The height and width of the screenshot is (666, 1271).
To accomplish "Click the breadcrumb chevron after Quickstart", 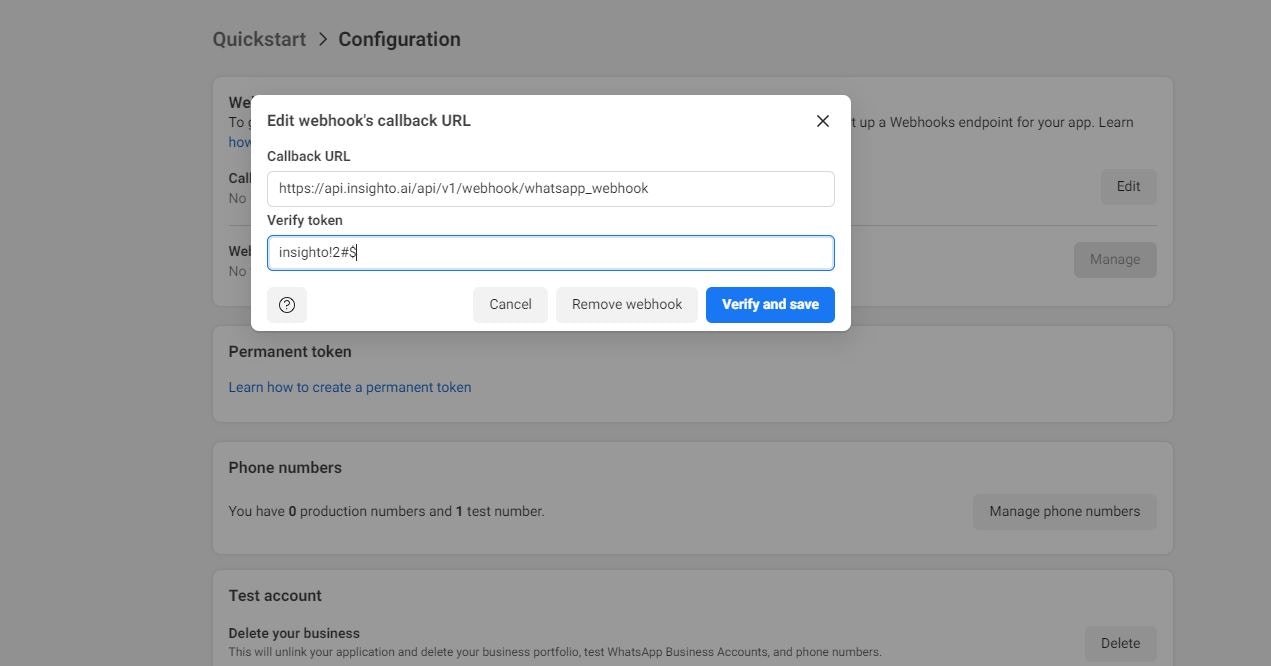I will point(322,39).
